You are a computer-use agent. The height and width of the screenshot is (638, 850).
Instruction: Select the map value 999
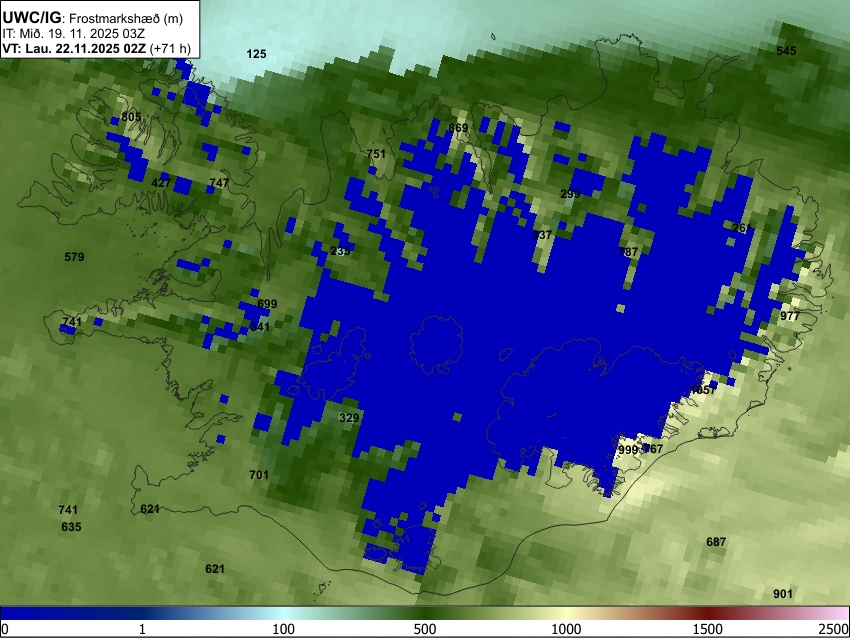[x=628, y=450]
